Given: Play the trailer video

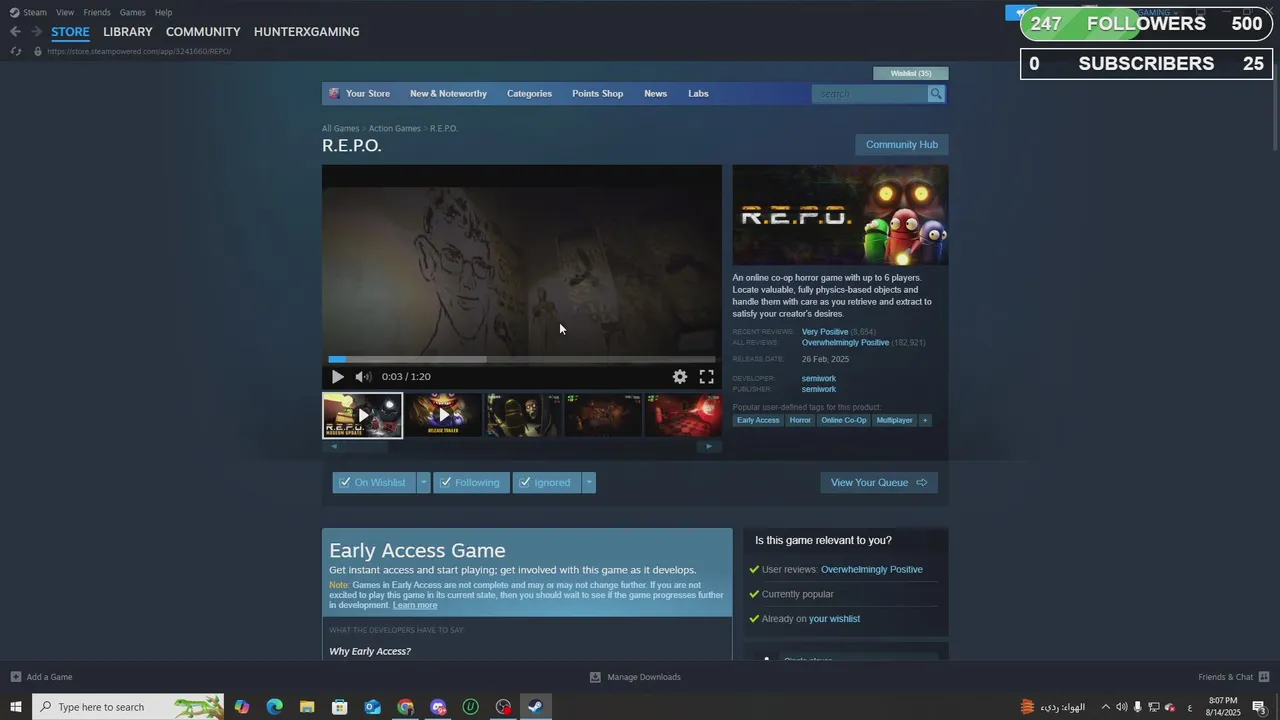Looking at the screenshot, I should [337, 377].
